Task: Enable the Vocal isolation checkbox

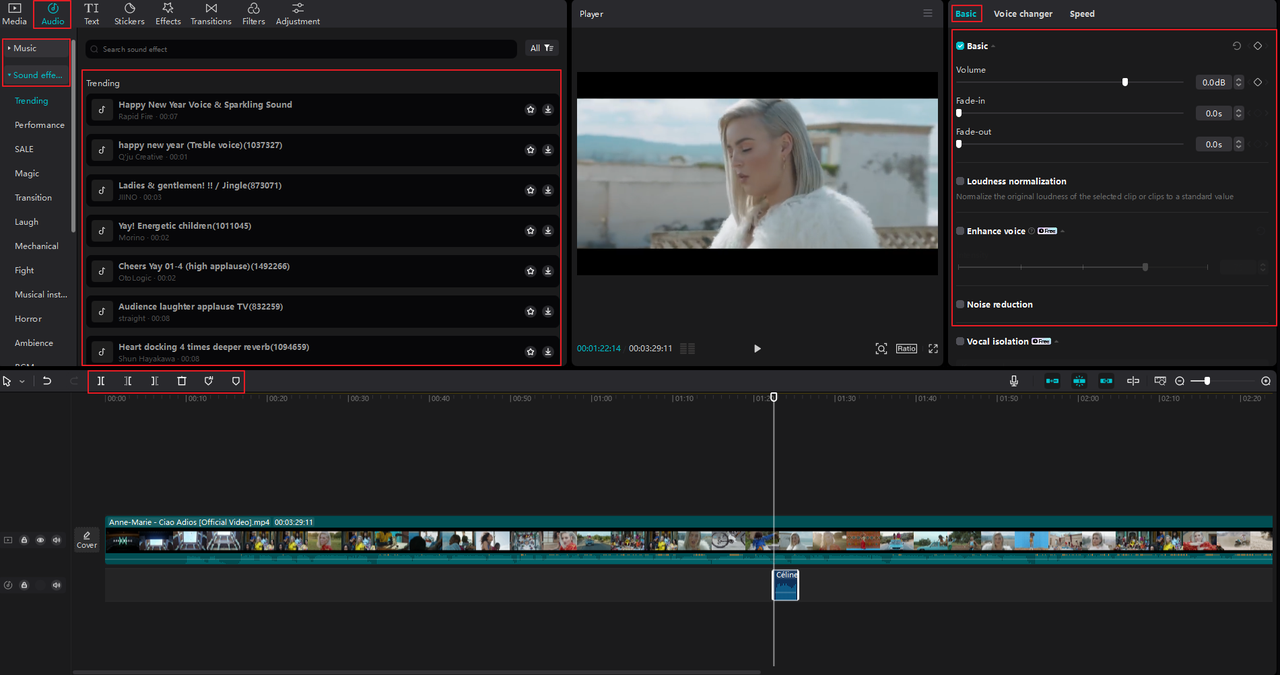Action: click(960, 341)
